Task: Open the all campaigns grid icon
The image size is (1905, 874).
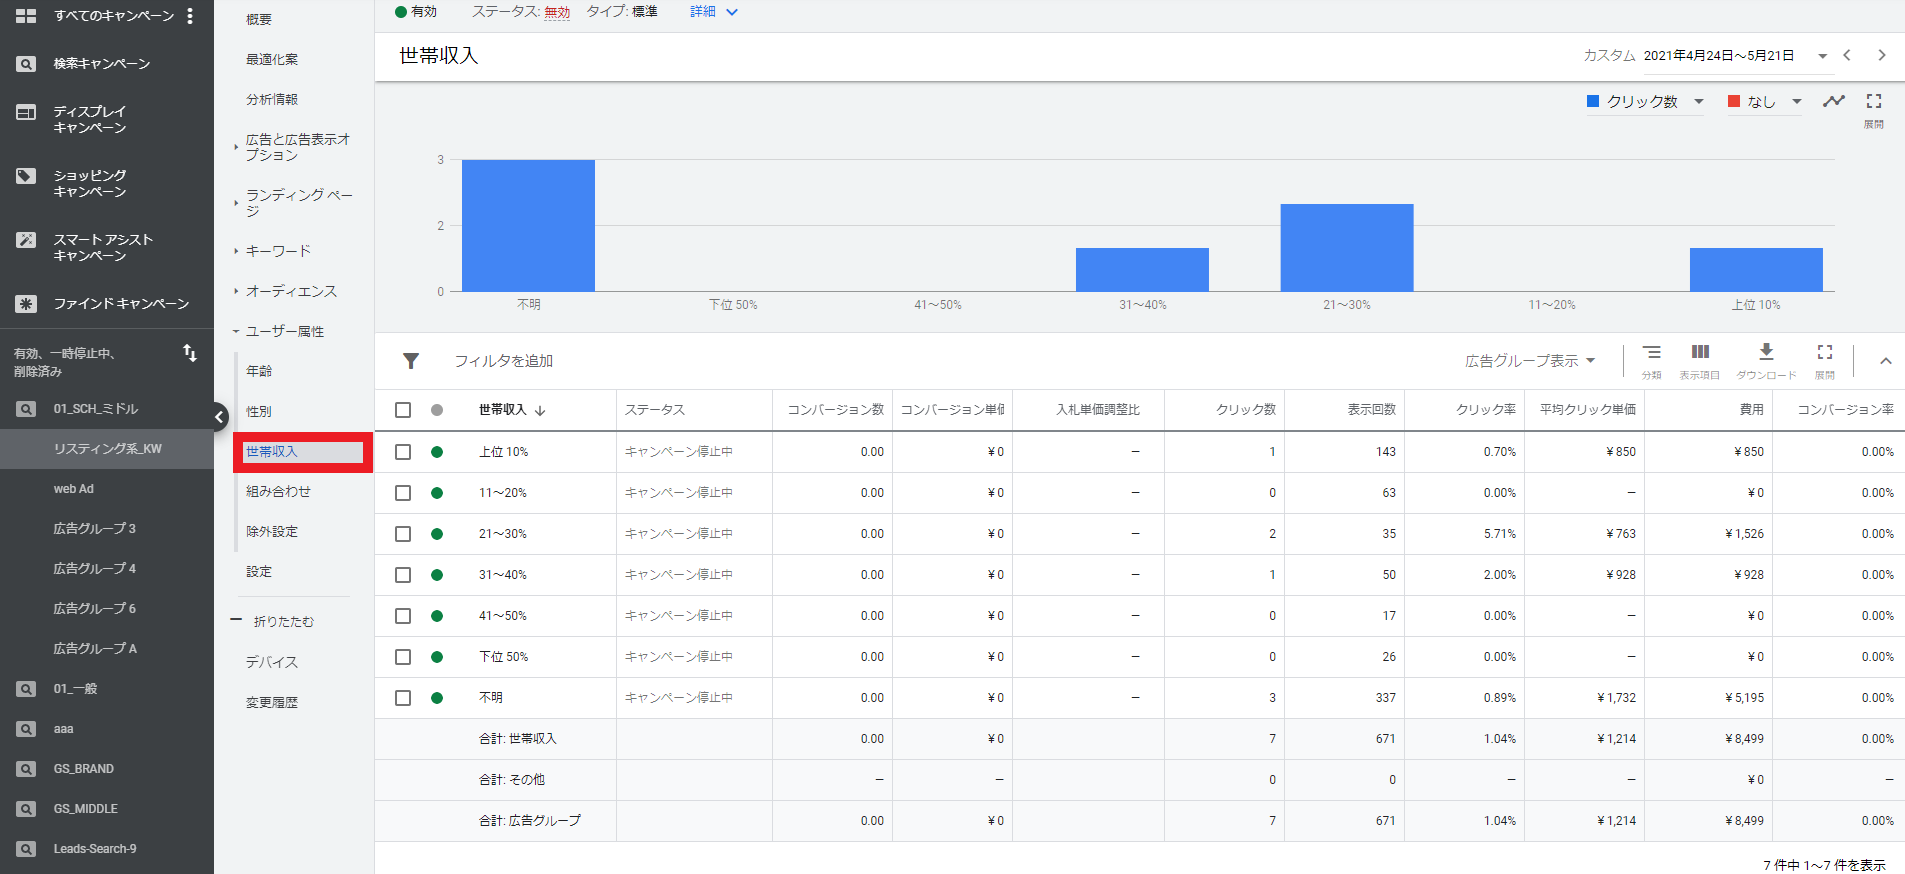Action: 26,16
